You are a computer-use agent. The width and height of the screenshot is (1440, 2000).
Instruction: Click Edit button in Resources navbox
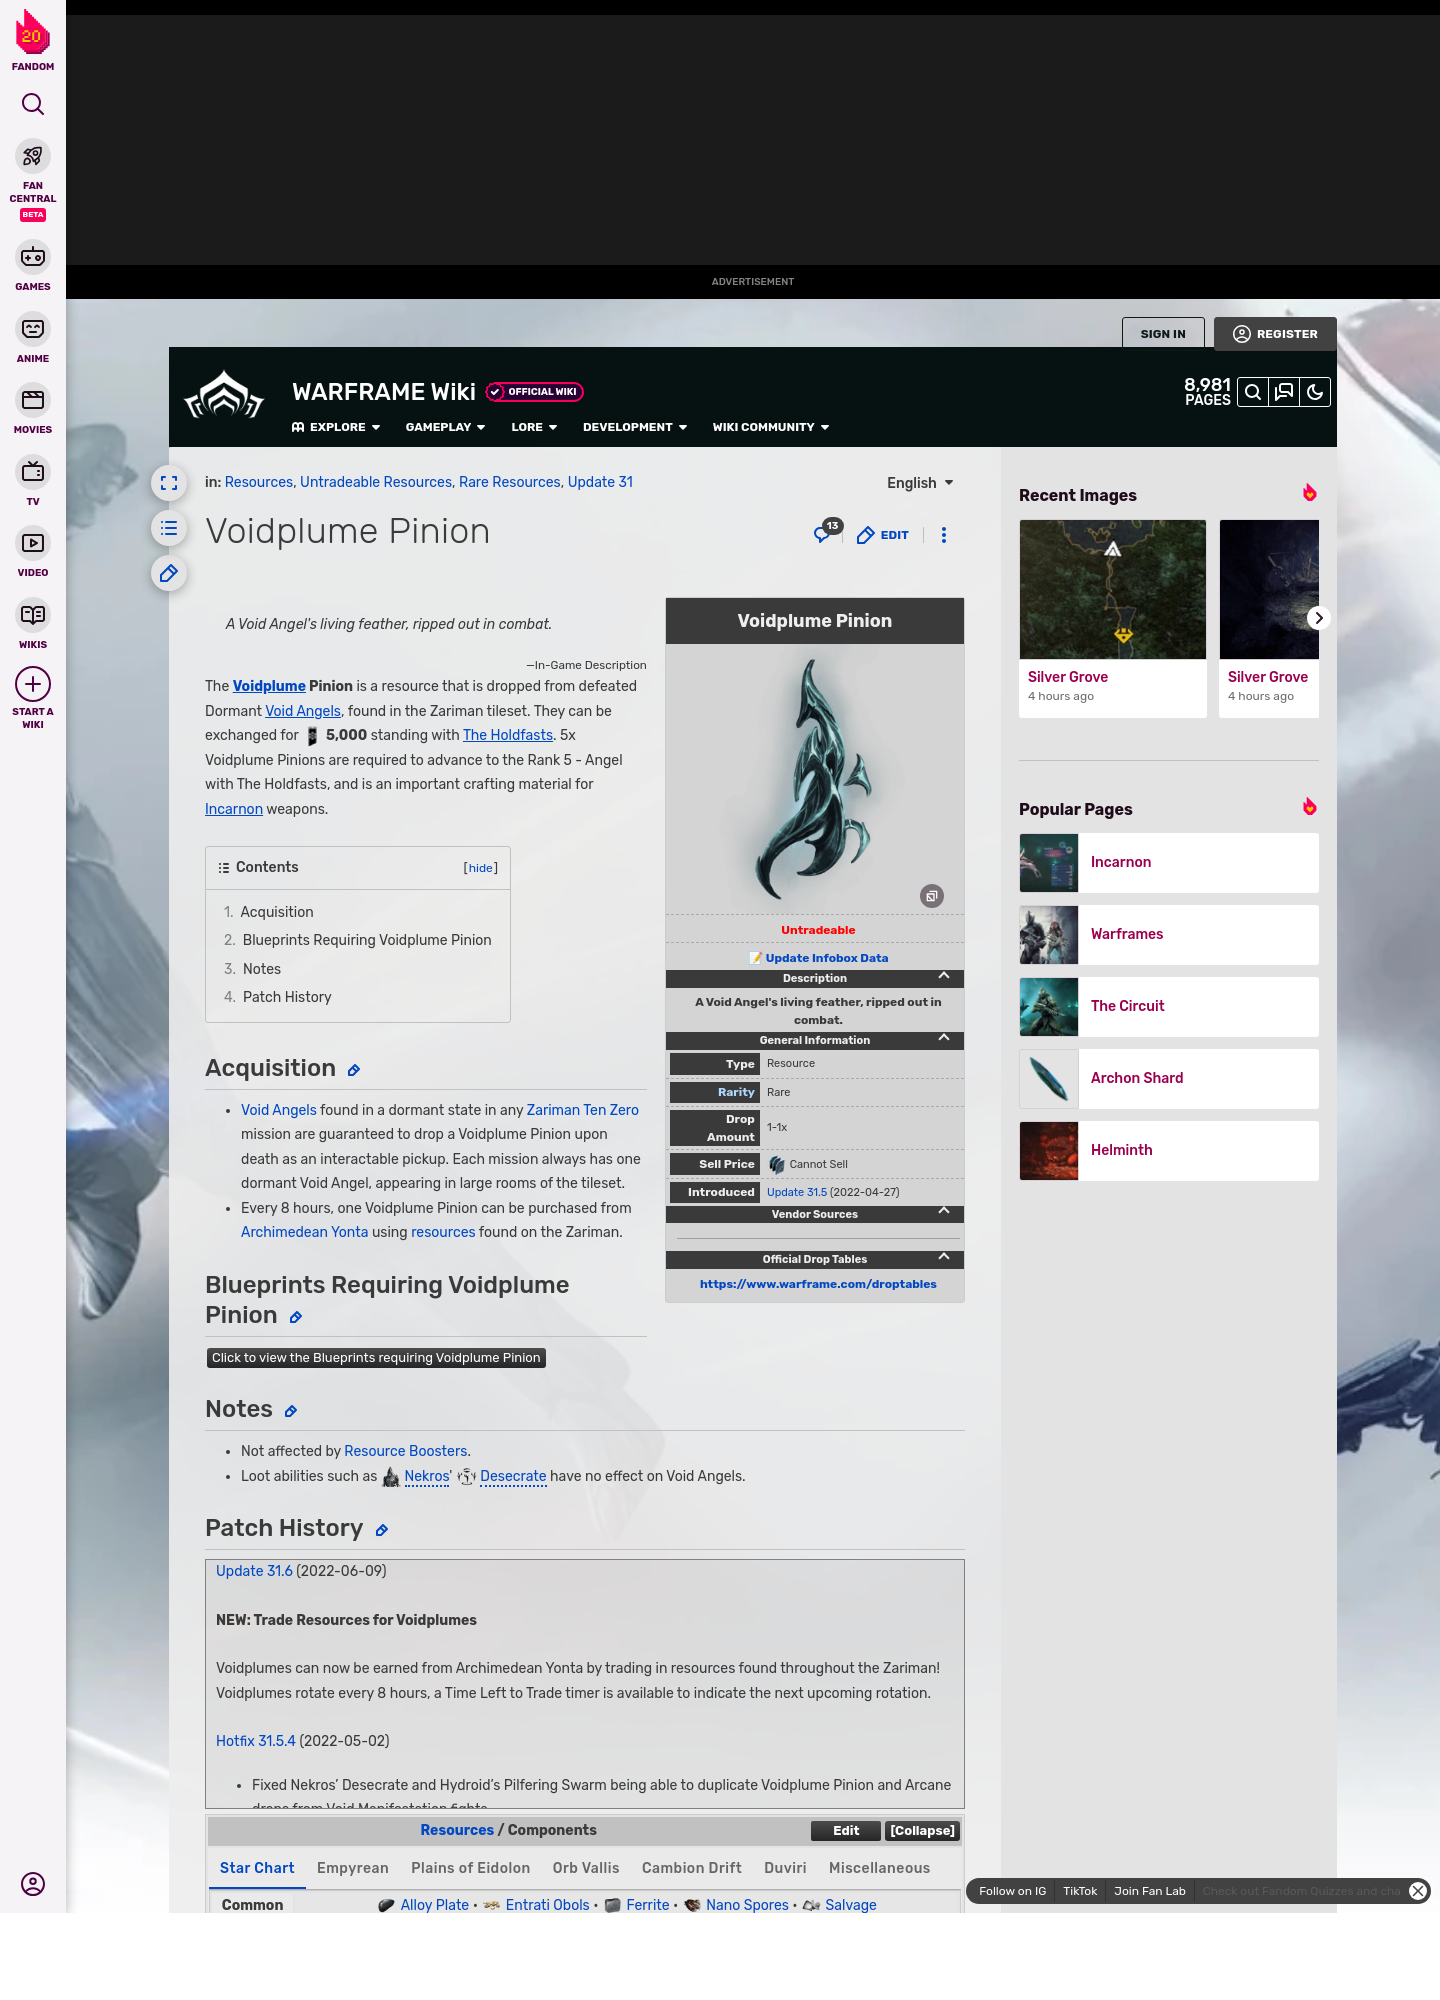pos(846,1831)
